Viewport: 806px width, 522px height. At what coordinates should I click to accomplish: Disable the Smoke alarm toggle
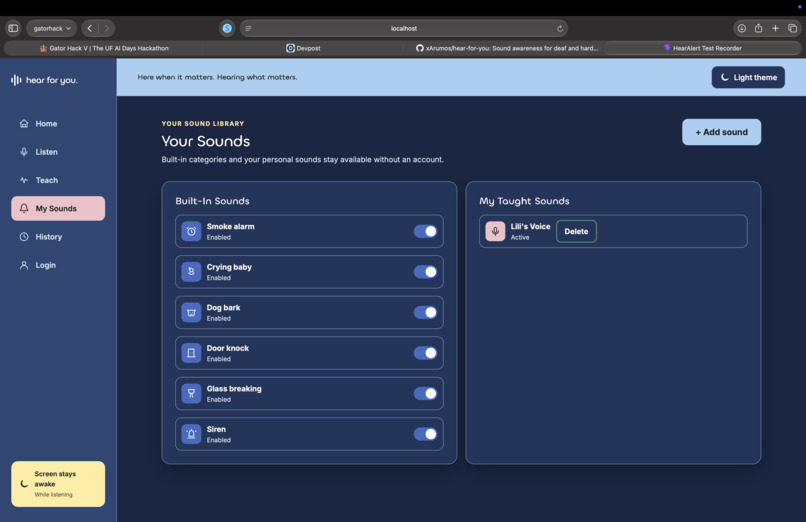426,231
